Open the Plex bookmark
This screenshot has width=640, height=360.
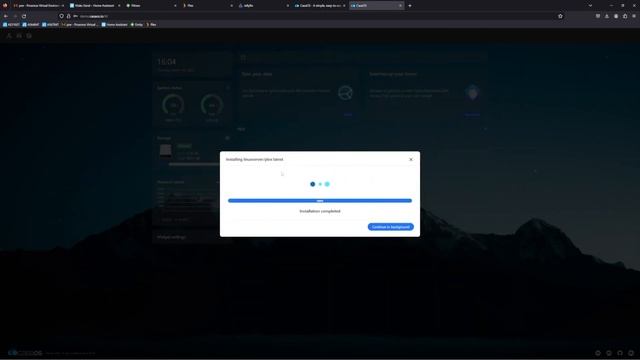[x=151, y=24]
